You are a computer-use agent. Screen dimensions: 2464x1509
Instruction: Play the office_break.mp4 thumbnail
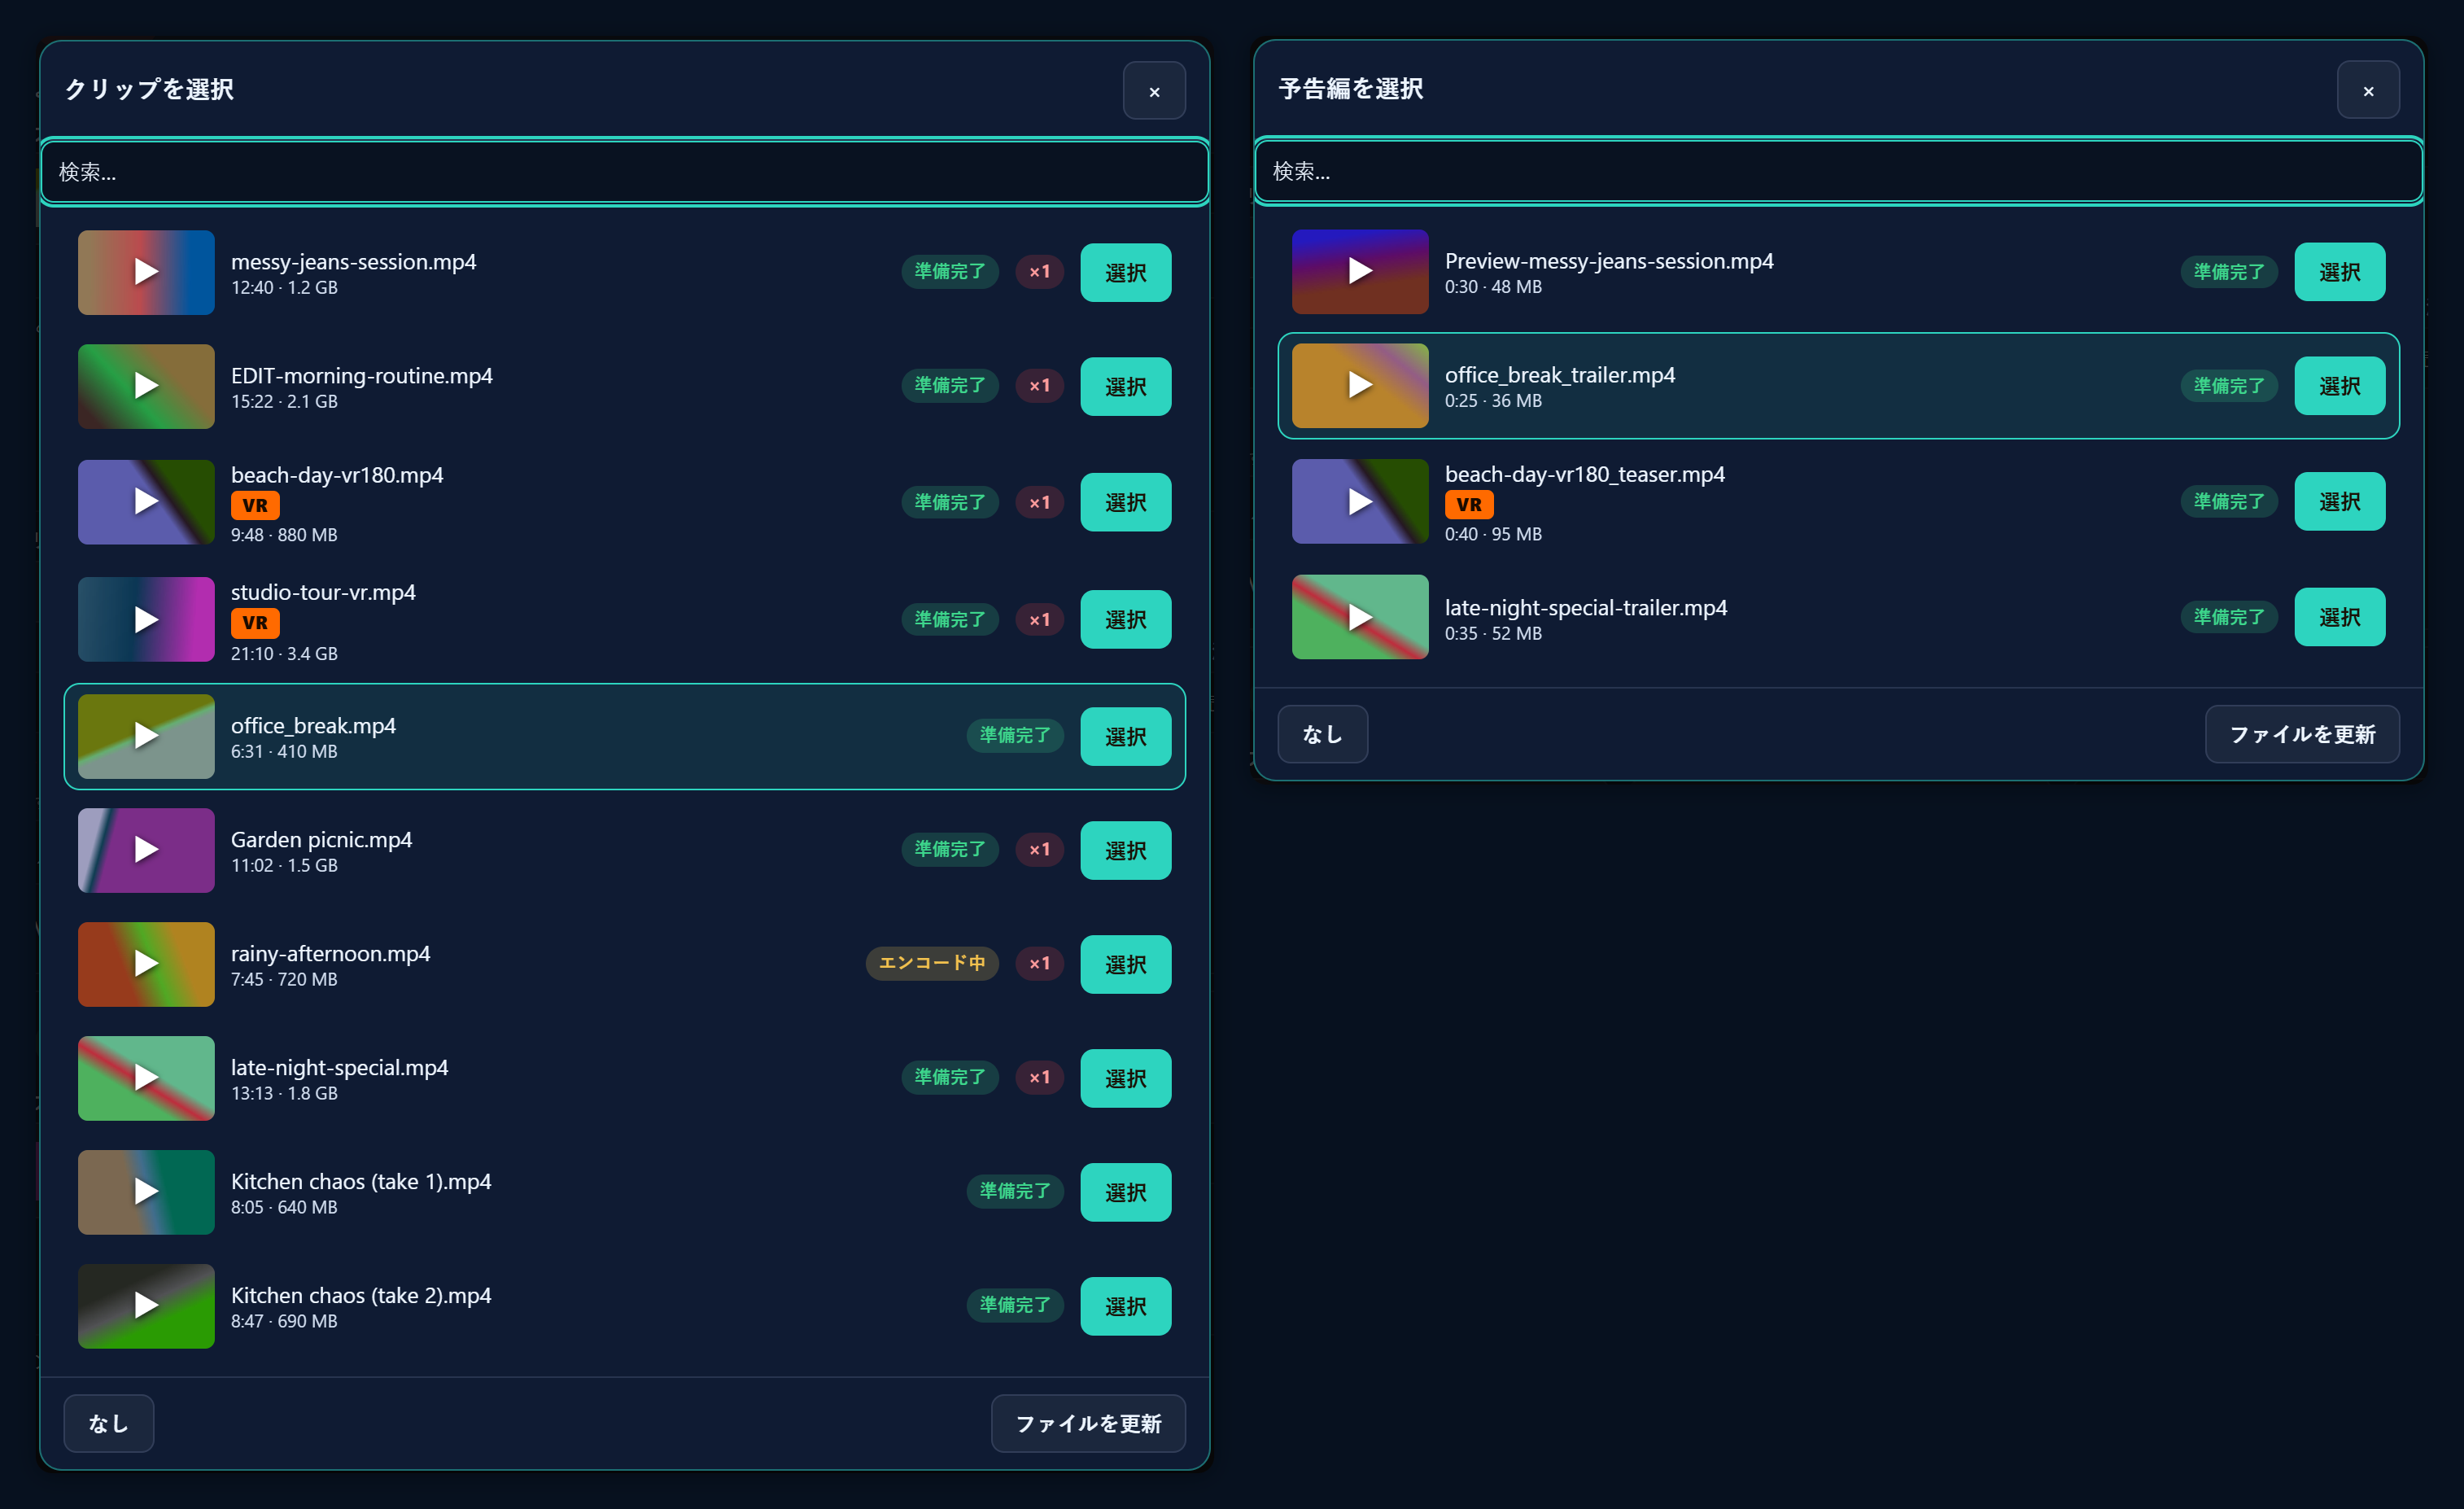coord(146,736)
